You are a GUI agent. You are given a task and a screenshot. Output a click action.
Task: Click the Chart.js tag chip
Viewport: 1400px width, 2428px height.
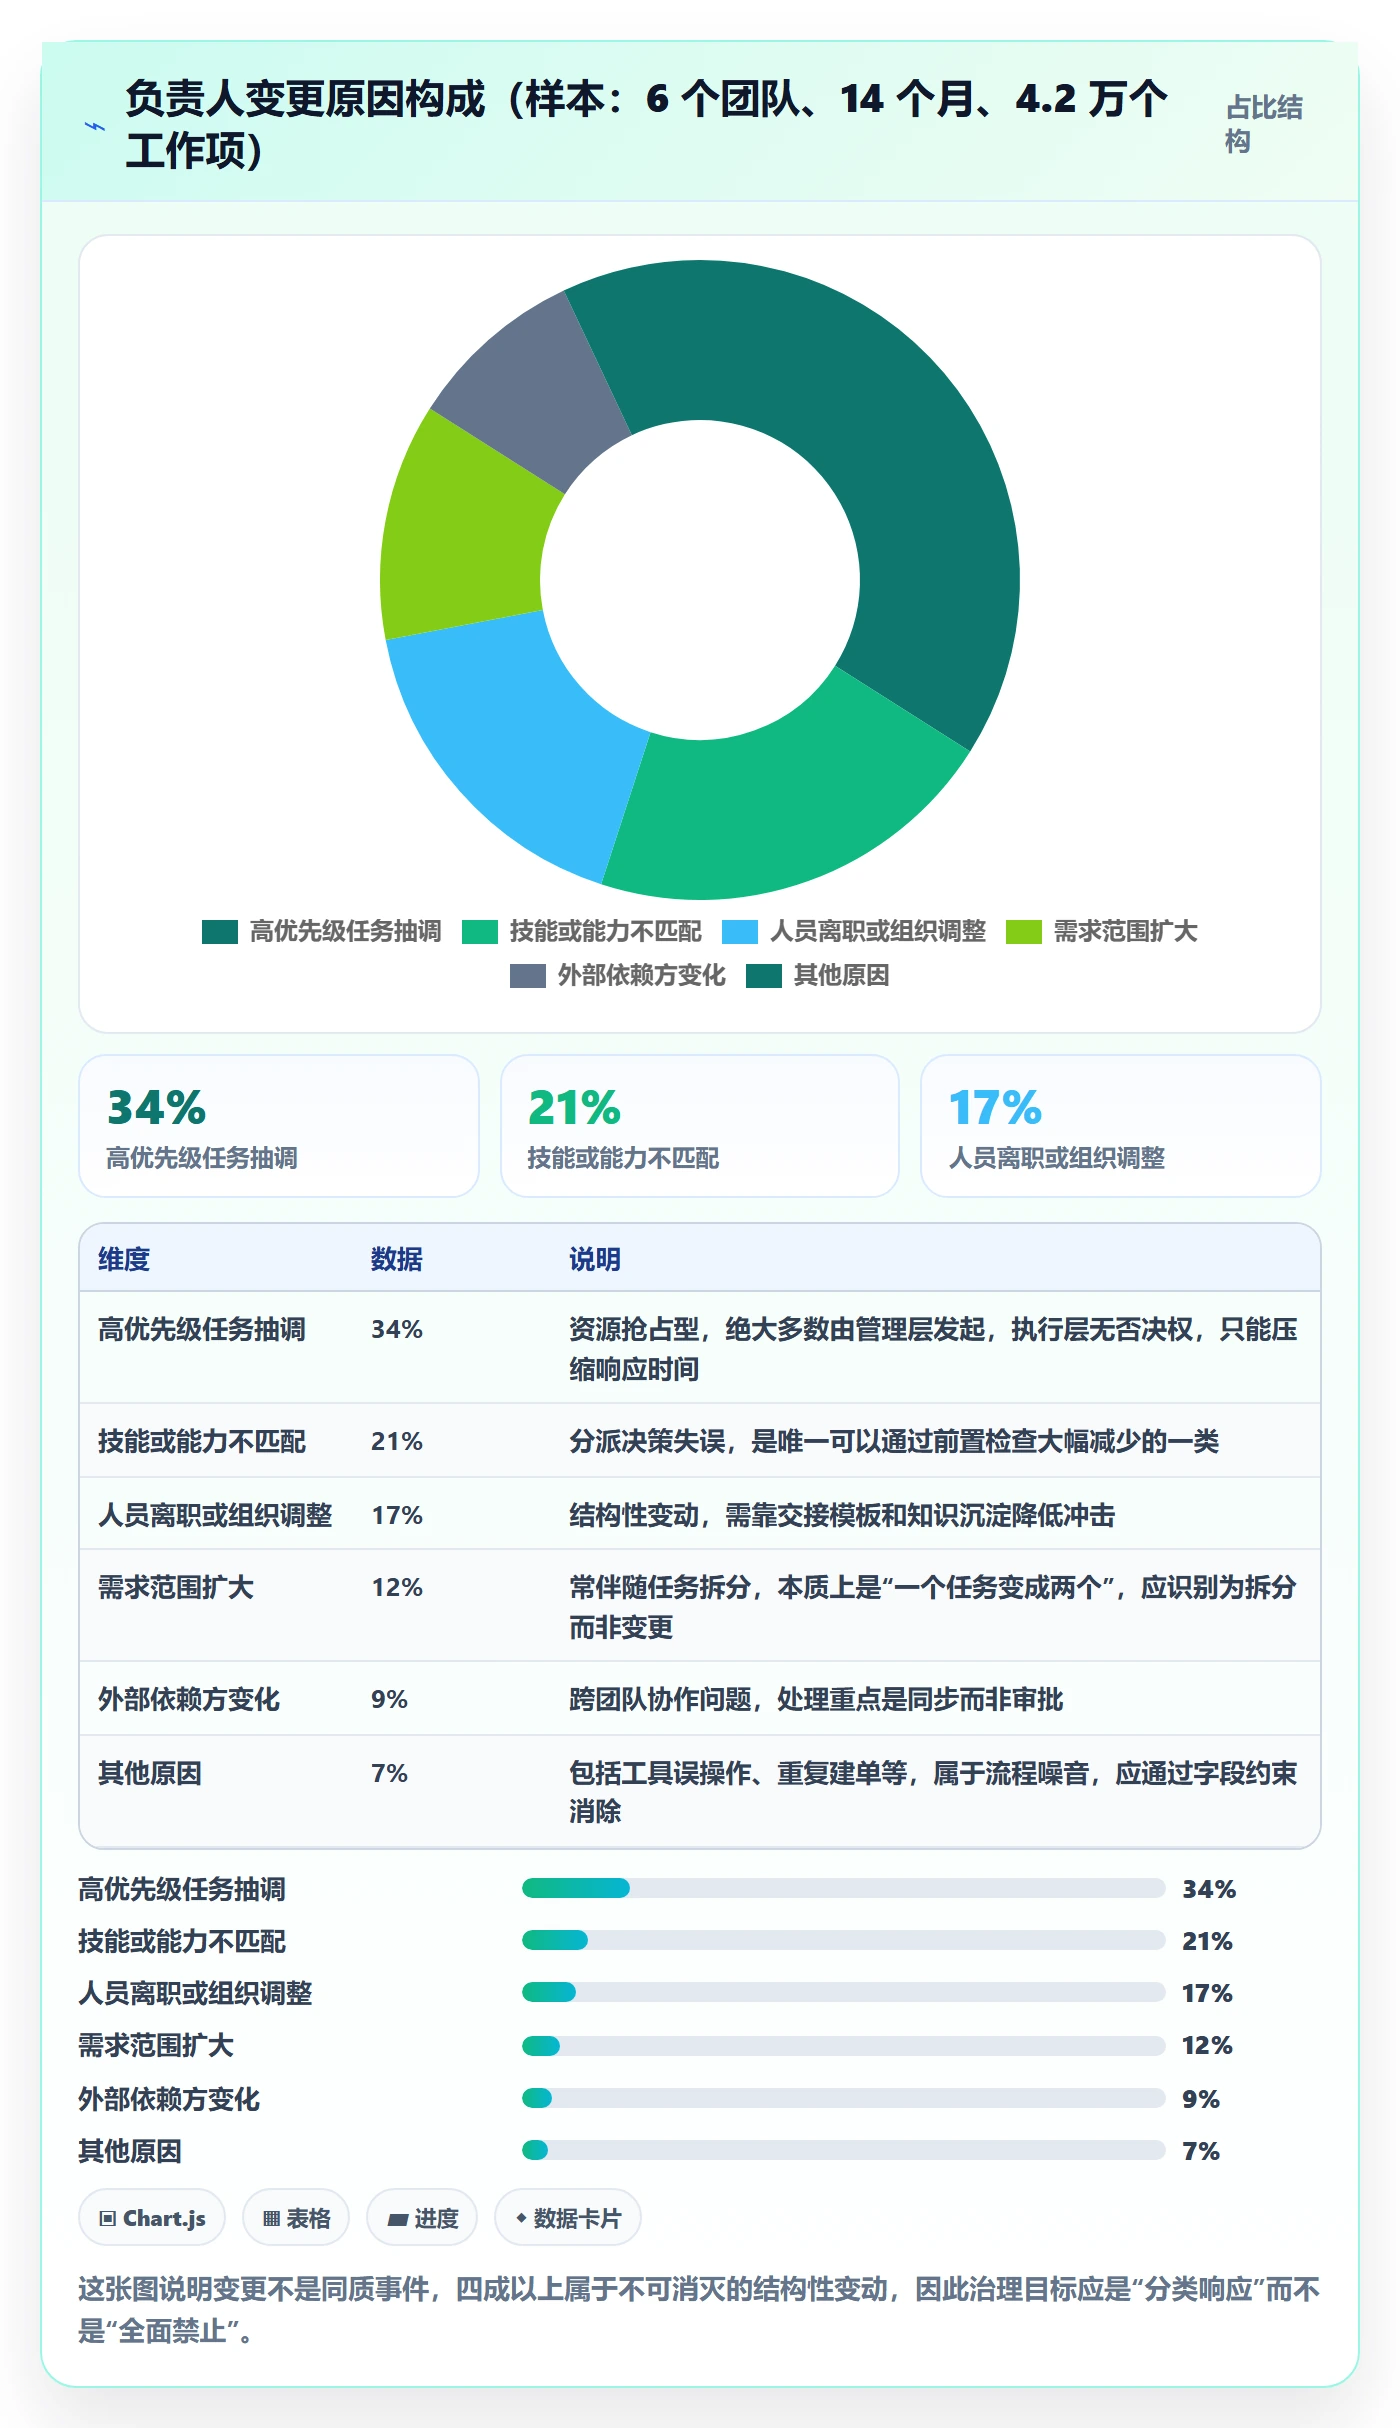tap(152, 2218)
